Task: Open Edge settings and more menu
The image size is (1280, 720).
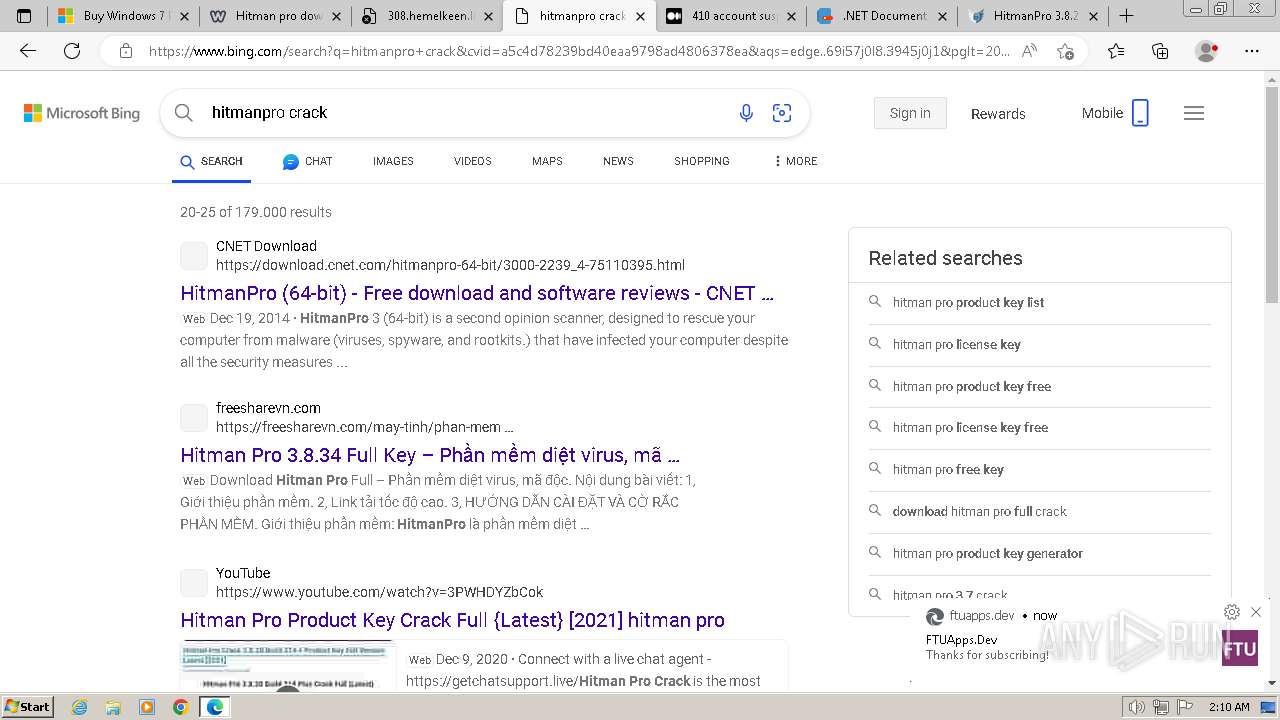Action: (x=1252, y=51)
